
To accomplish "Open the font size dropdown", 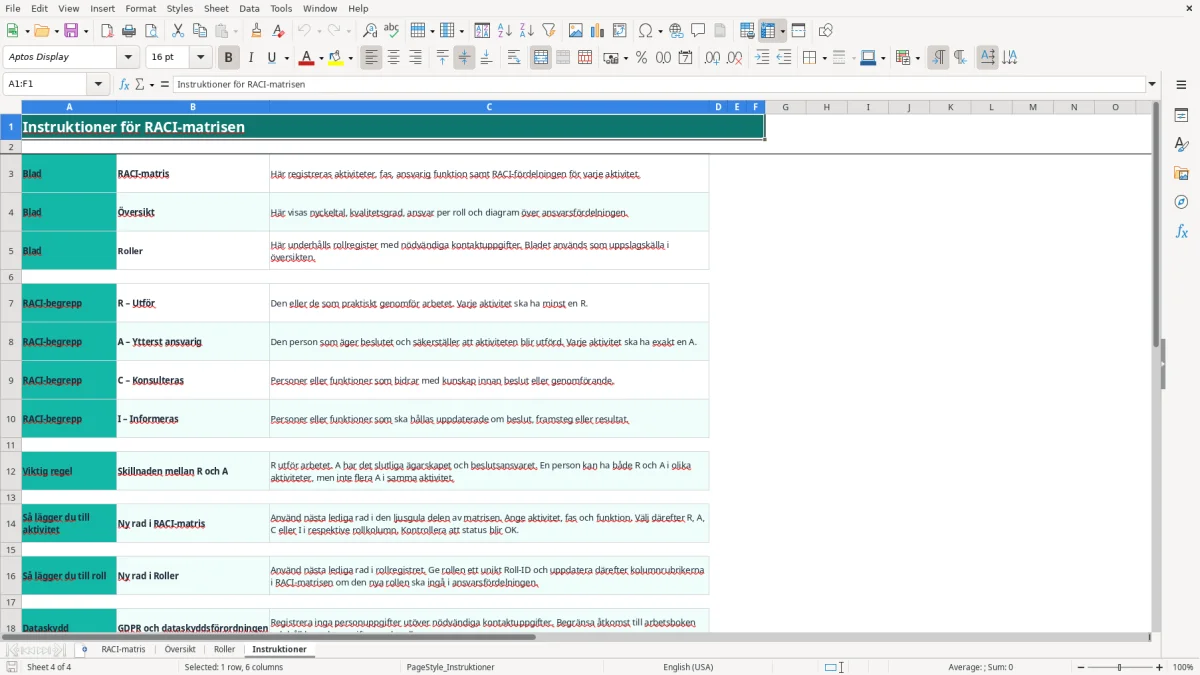I will click(201, 57).
